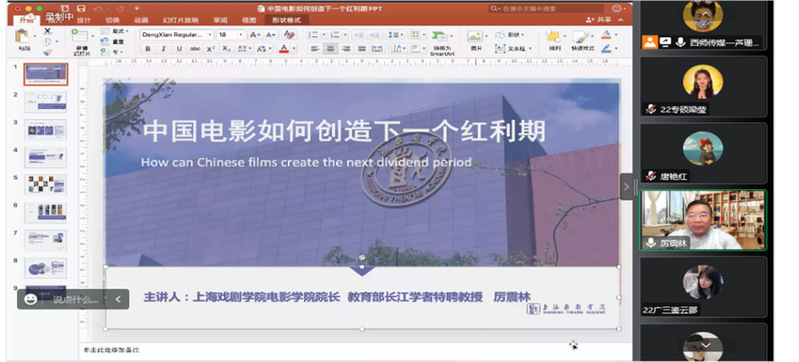Click the save icon in title bar
This screenshot has width=799, height=362.
pos(81,9)
